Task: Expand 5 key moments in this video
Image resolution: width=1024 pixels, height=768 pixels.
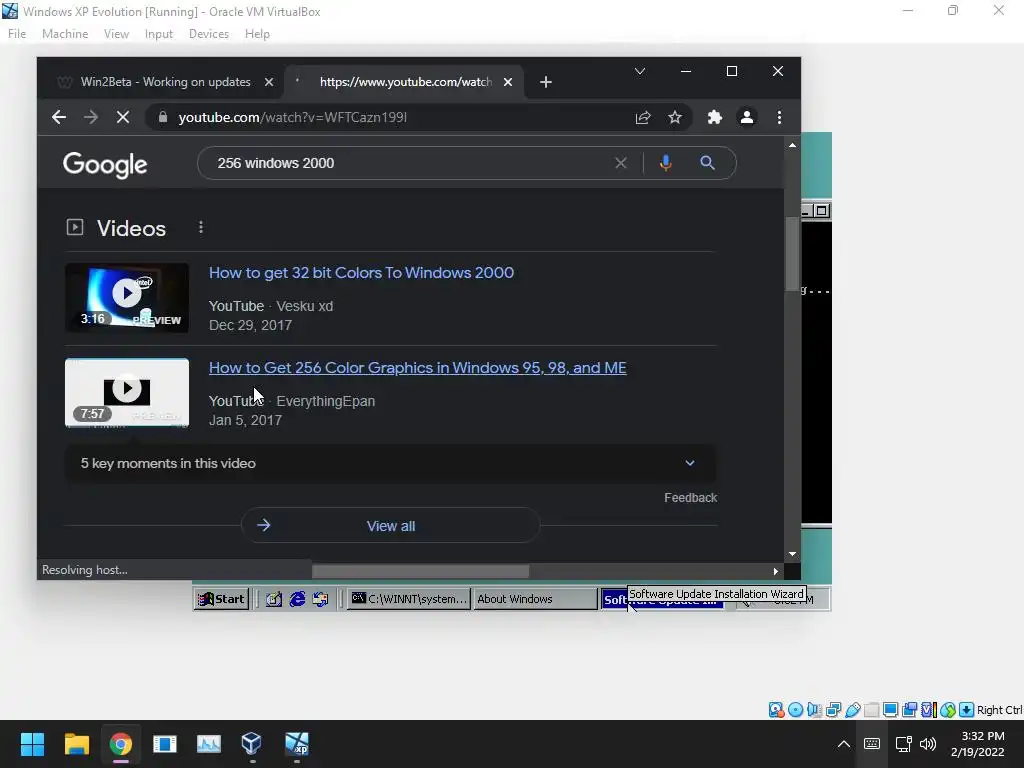Action: pyautogui.click(x=390, y=464)
